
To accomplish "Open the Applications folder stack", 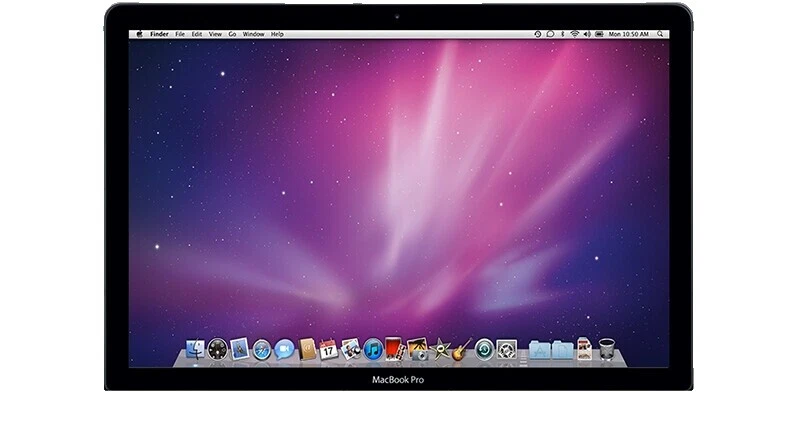I will click(x=540, y=350).
